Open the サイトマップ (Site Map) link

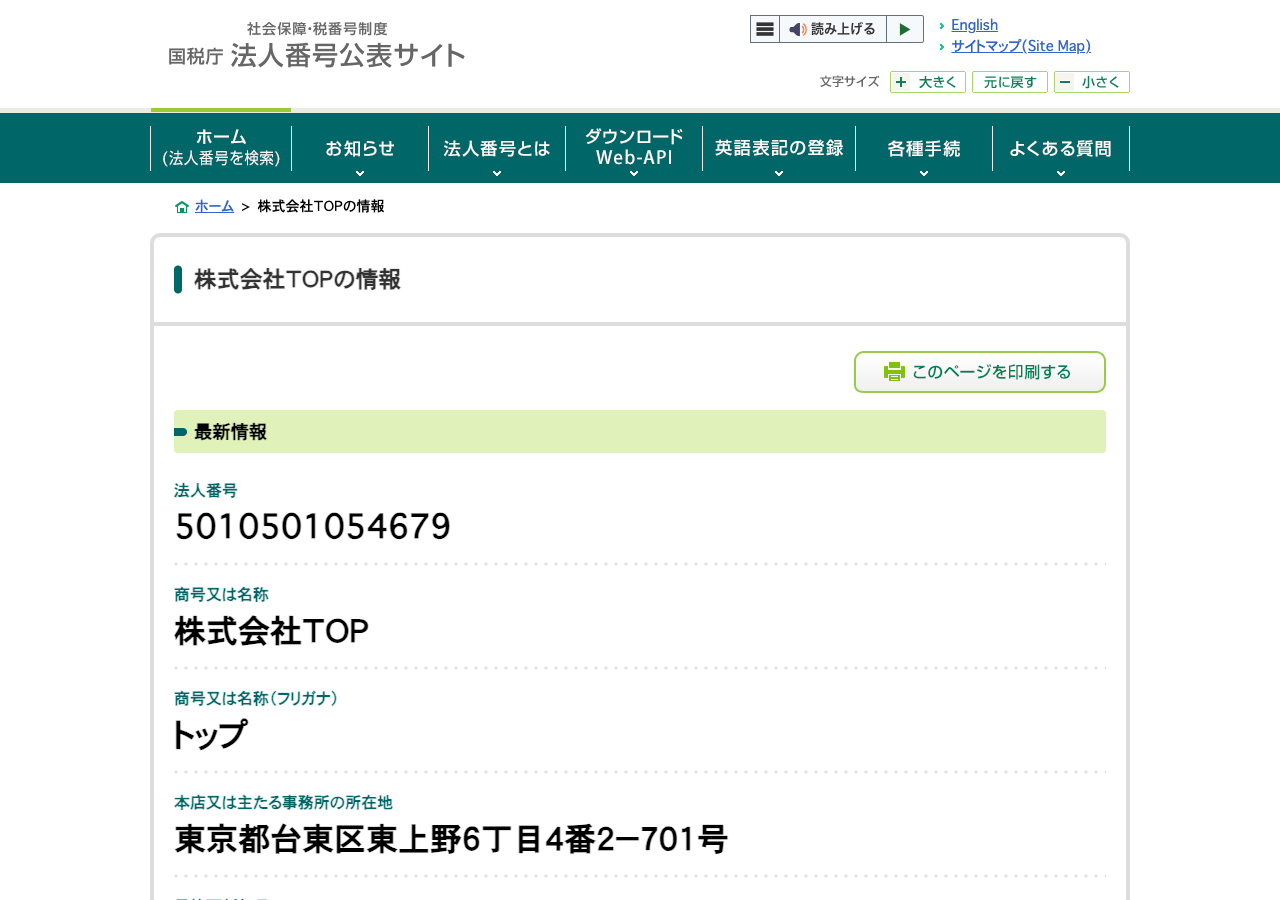pyautogui.click(x=1021, y=46)
